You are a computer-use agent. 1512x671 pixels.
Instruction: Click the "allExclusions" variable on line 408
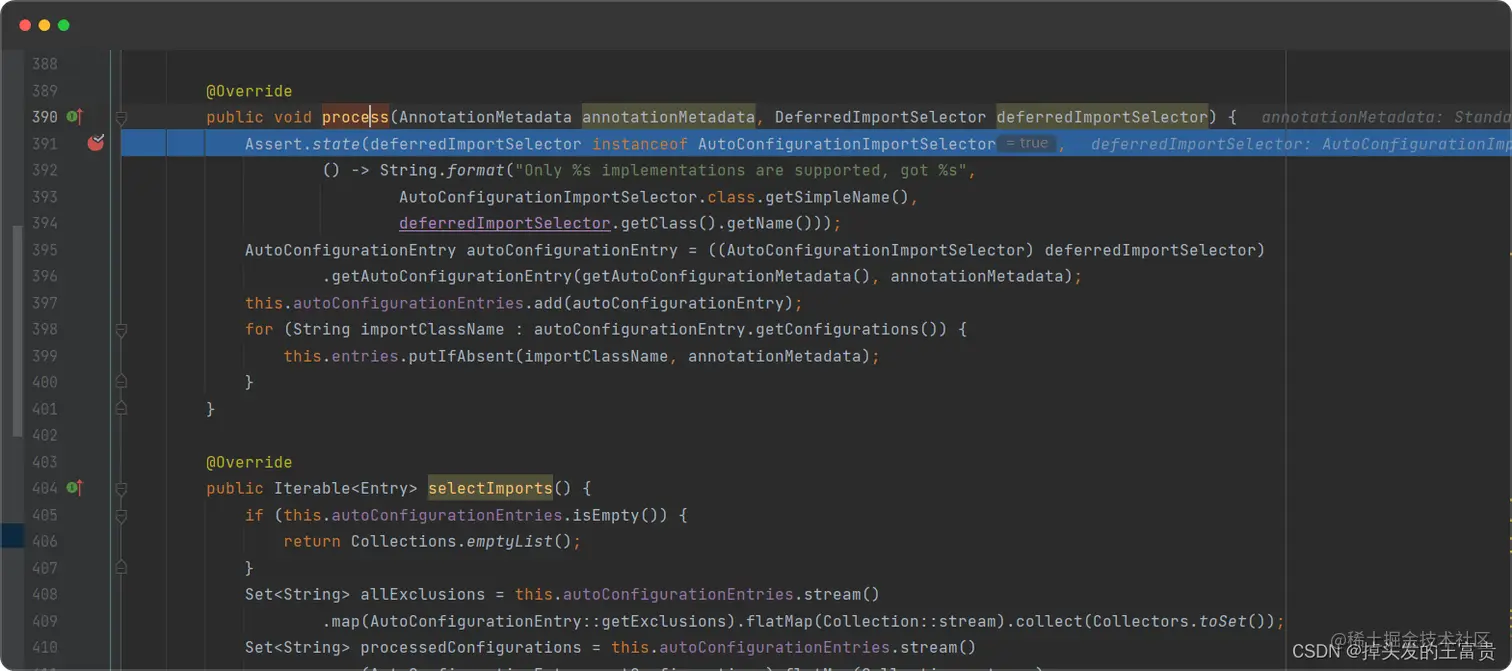pos(423,594)
